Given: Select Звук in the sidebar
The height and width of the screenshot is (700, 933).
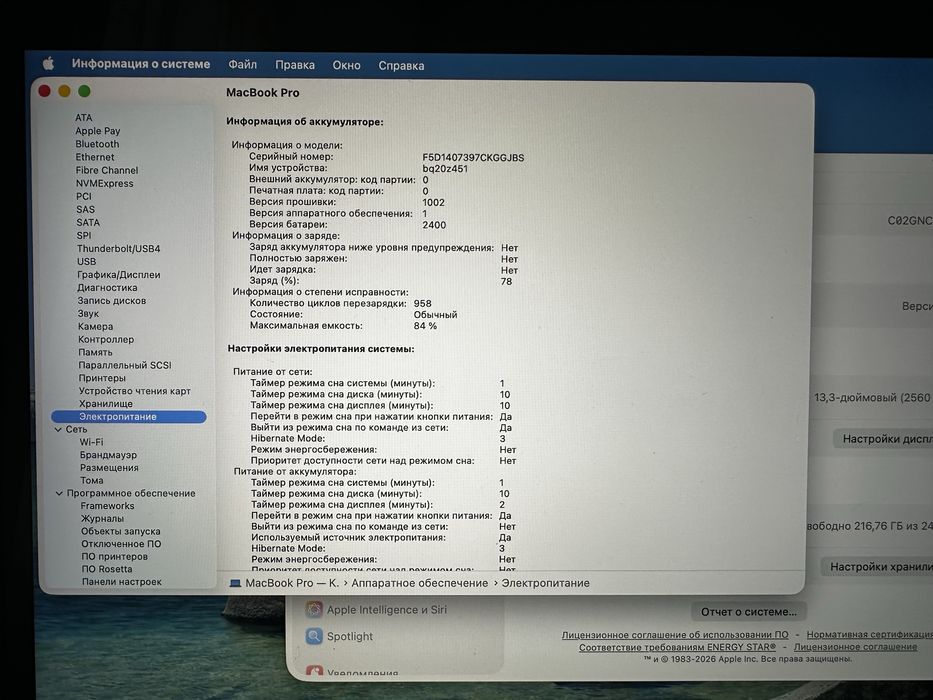Looking at the screenshot, I should [x=88, y=314].
